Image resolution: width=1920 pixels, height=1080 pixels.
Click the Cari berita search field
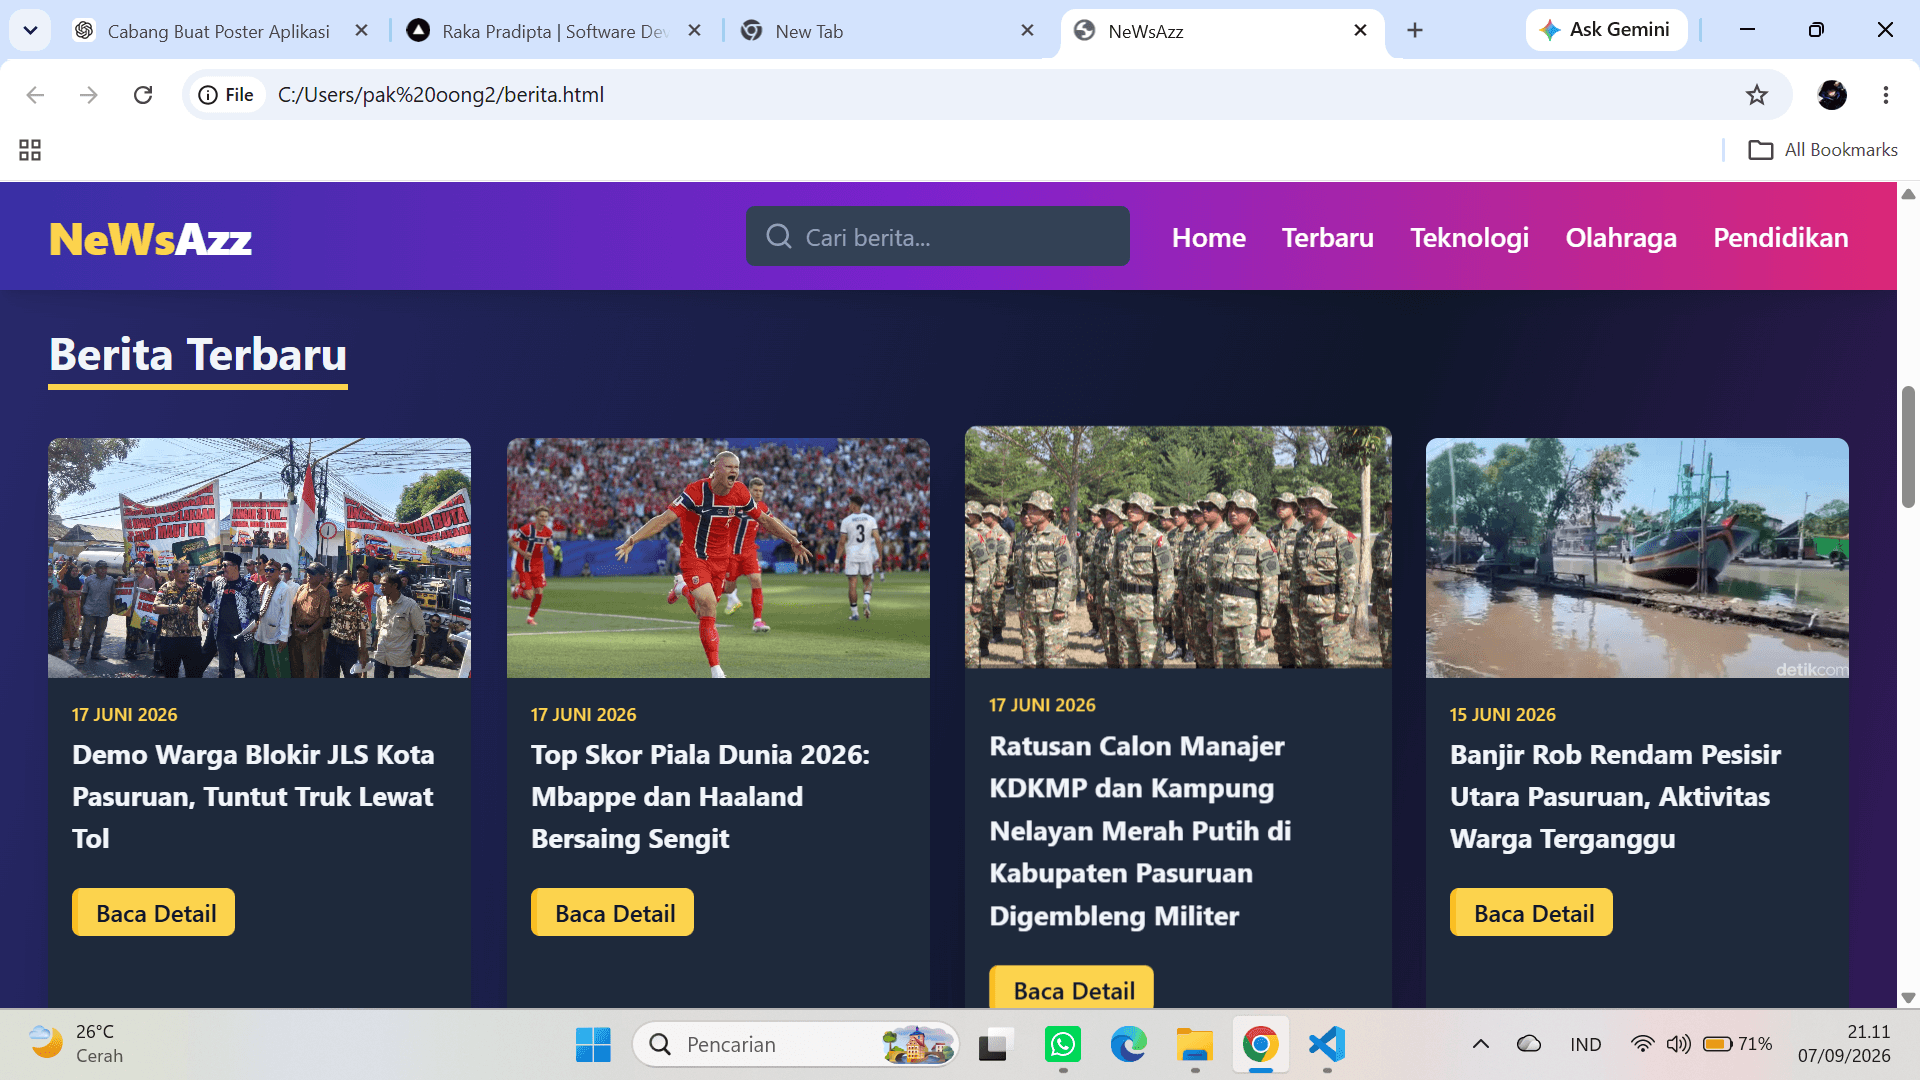938,237
